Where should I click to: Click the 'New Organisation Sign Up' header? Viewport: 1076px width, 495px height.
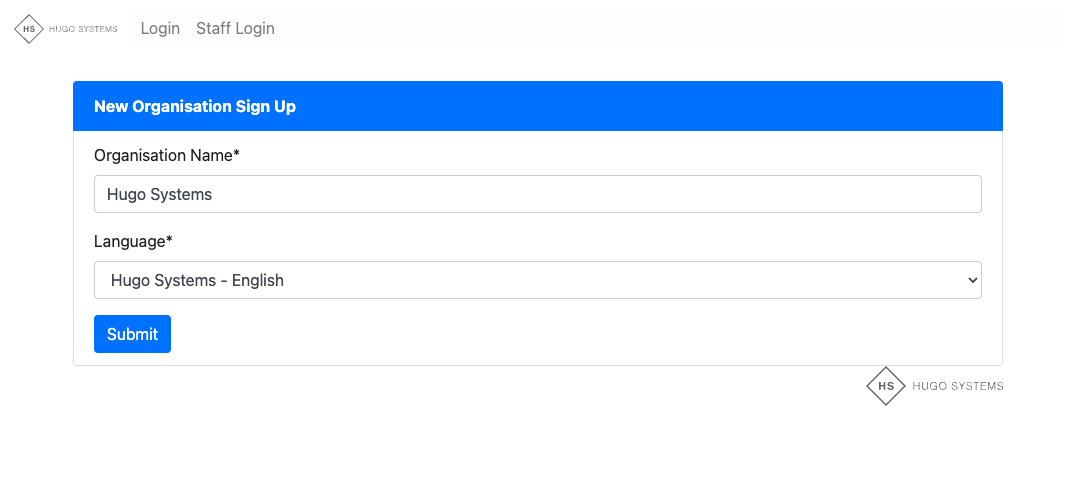coord(195,106)
